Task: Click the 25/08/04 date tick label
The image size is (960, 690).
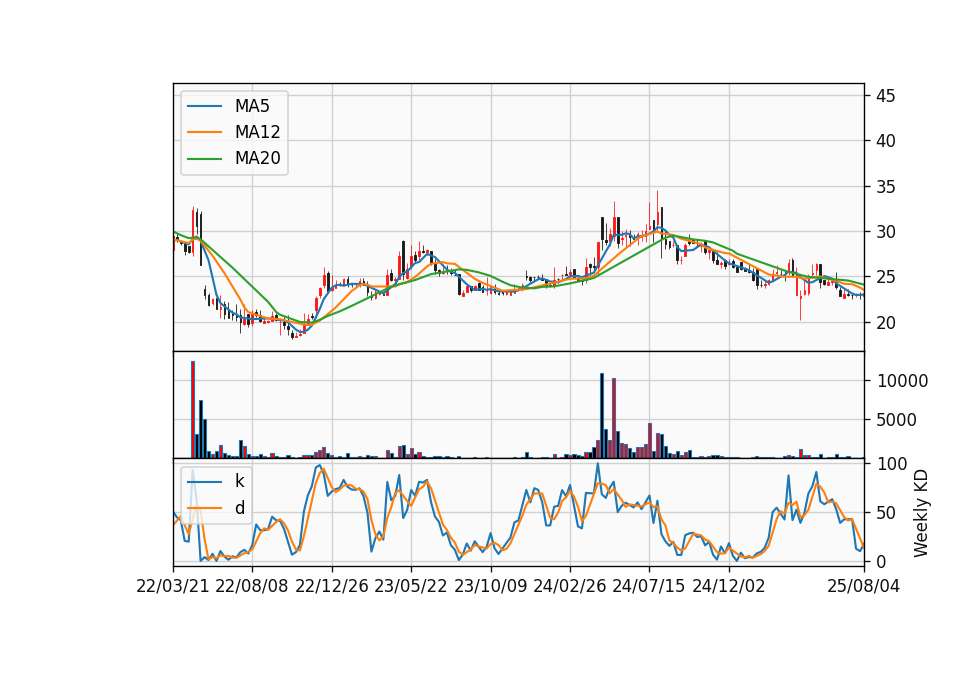Action: pyautogui.click(x=863, y=586)
